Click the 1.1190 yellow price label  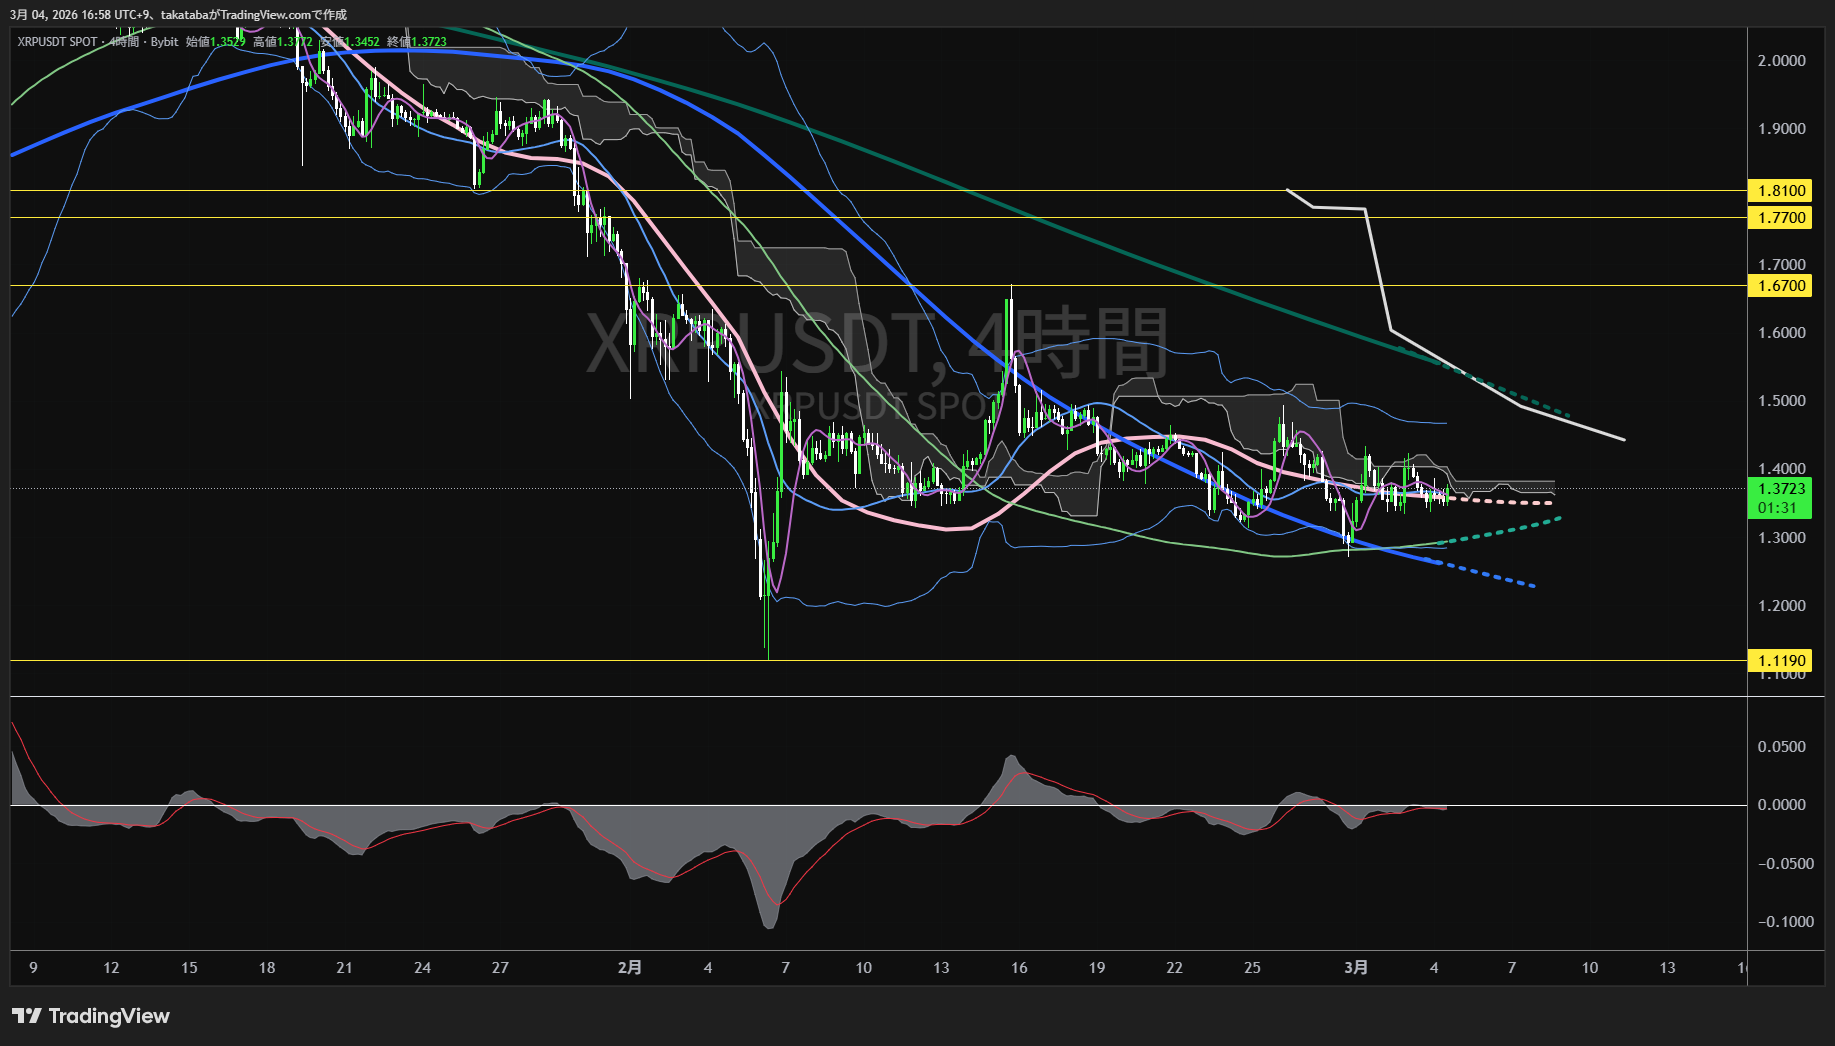coord(1780,661)
